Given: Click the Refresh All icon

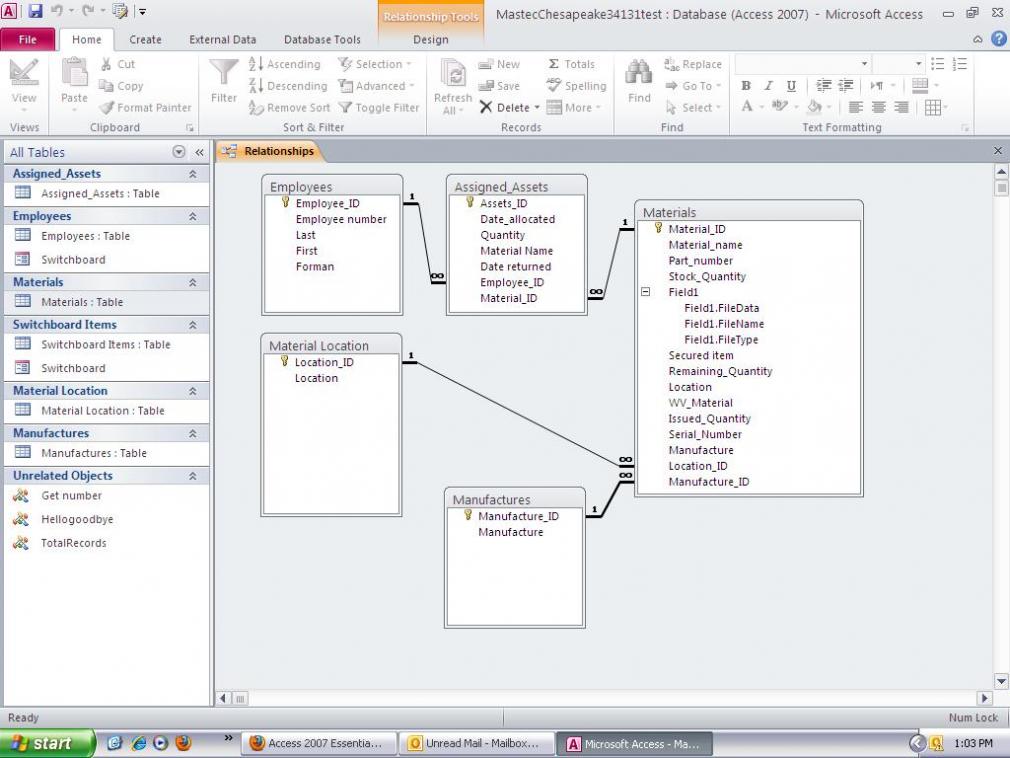Looking at the screenshot, I should pyautogui.click(x=453, y=75).
